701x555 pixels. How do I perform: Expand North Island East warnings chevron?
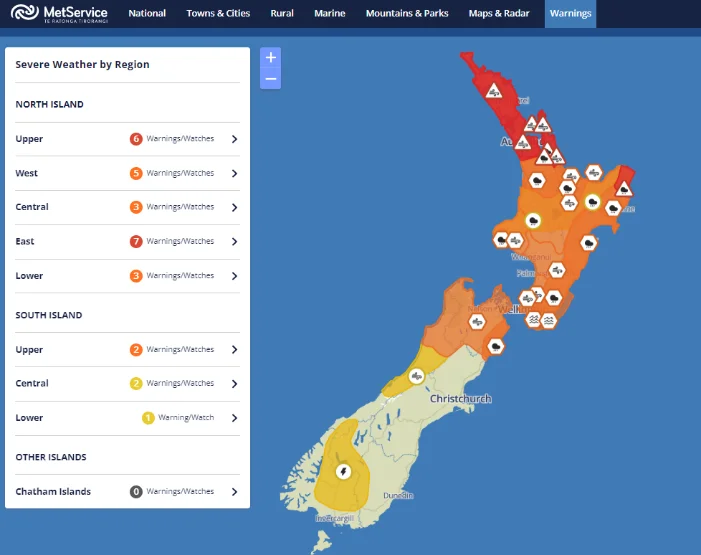click(234, 241)
